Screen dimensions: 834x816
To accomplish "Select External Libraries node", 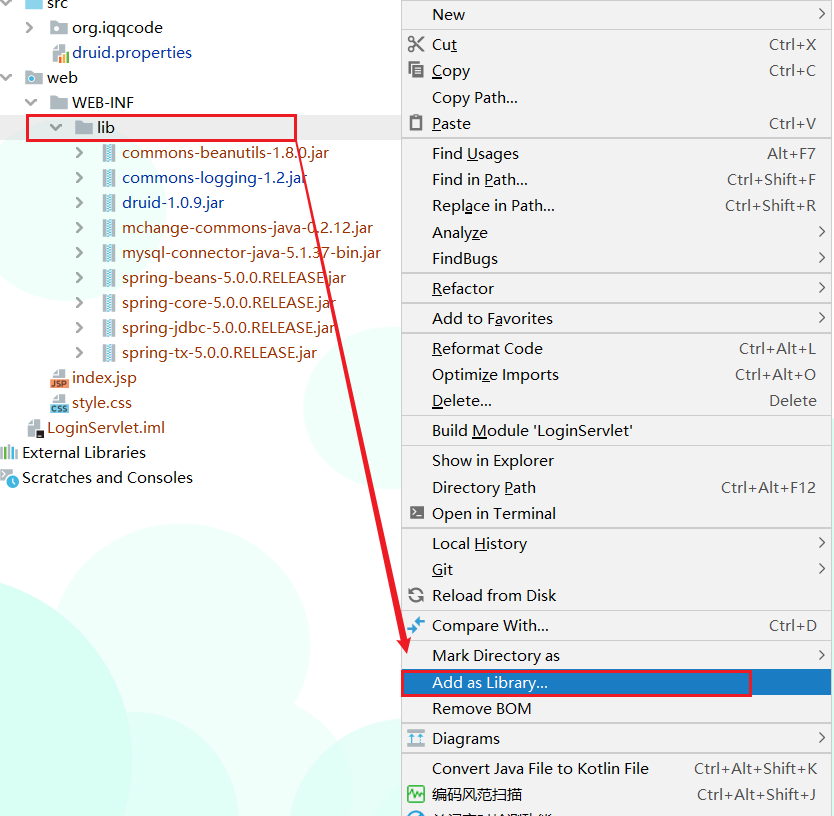I will click(84, 453).
